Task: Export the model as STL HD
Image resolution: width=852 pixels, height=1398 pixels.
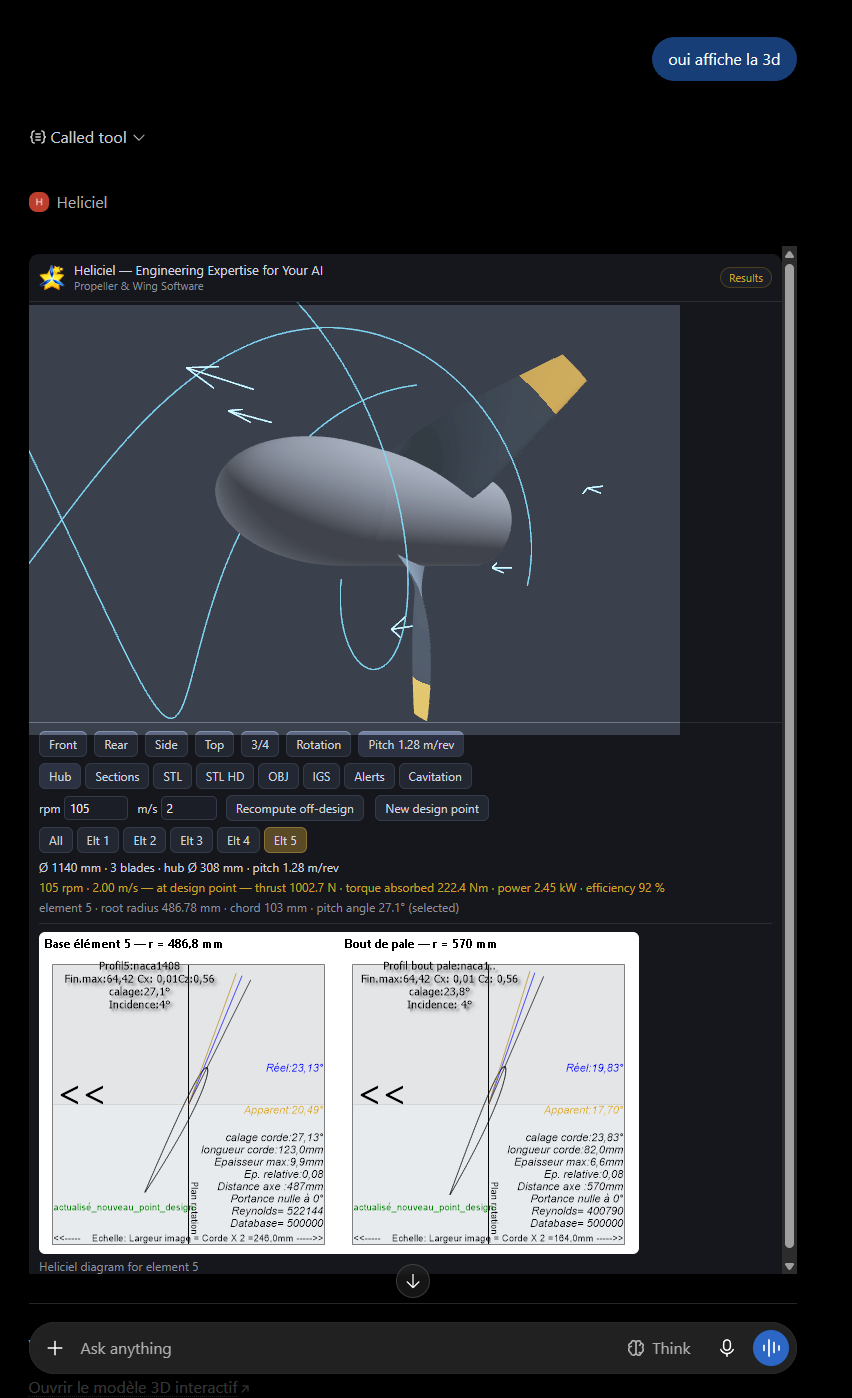Action: (x=225, y=777)
